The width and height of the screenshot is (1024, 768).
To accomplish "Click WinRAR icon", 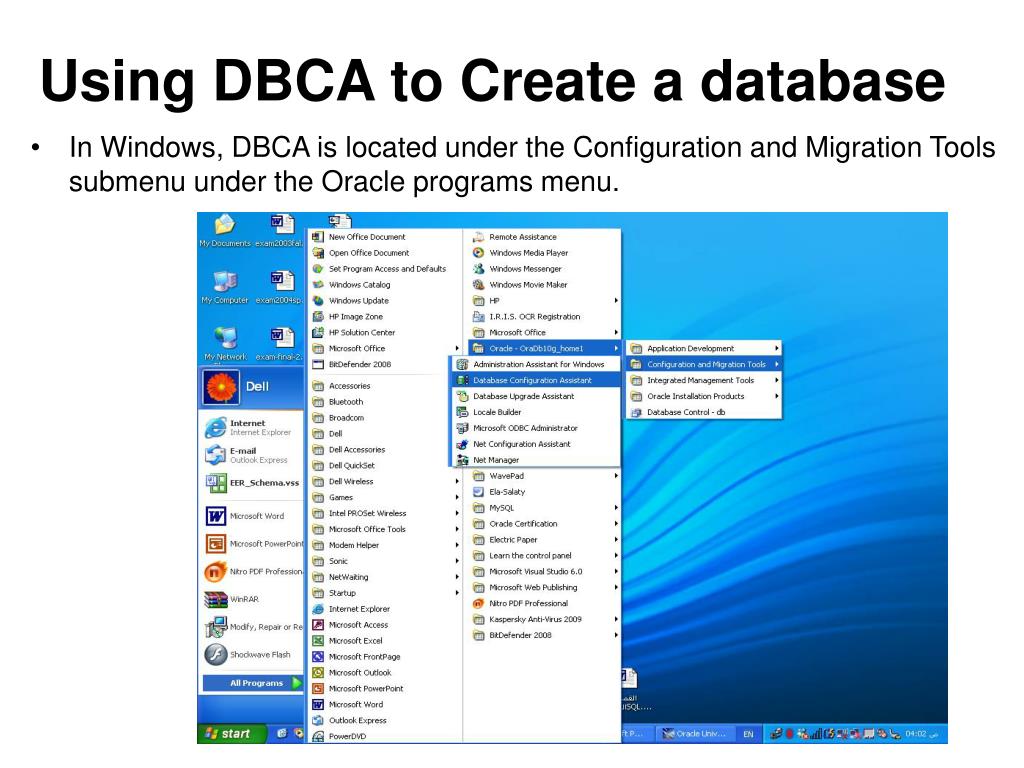I will [216, 600].
